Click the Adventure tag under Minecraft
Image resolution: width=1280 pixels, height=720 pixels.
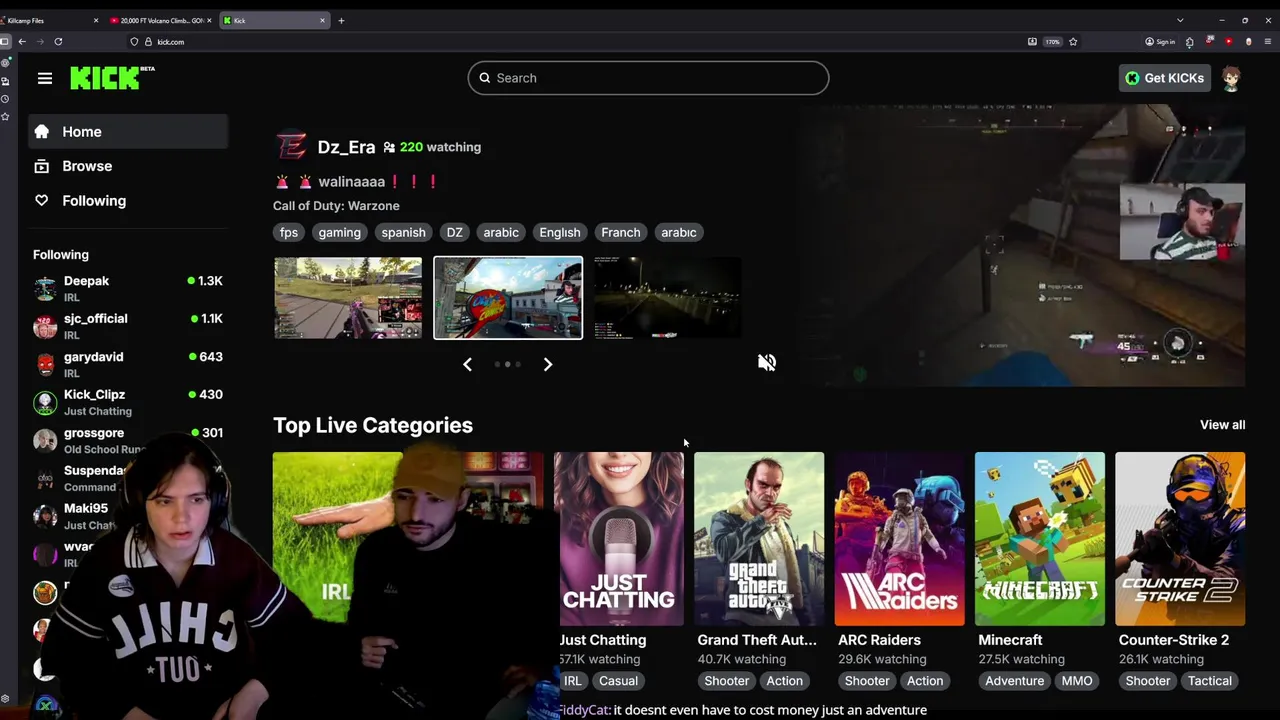pyautogui.click(x=1015, y=681)
